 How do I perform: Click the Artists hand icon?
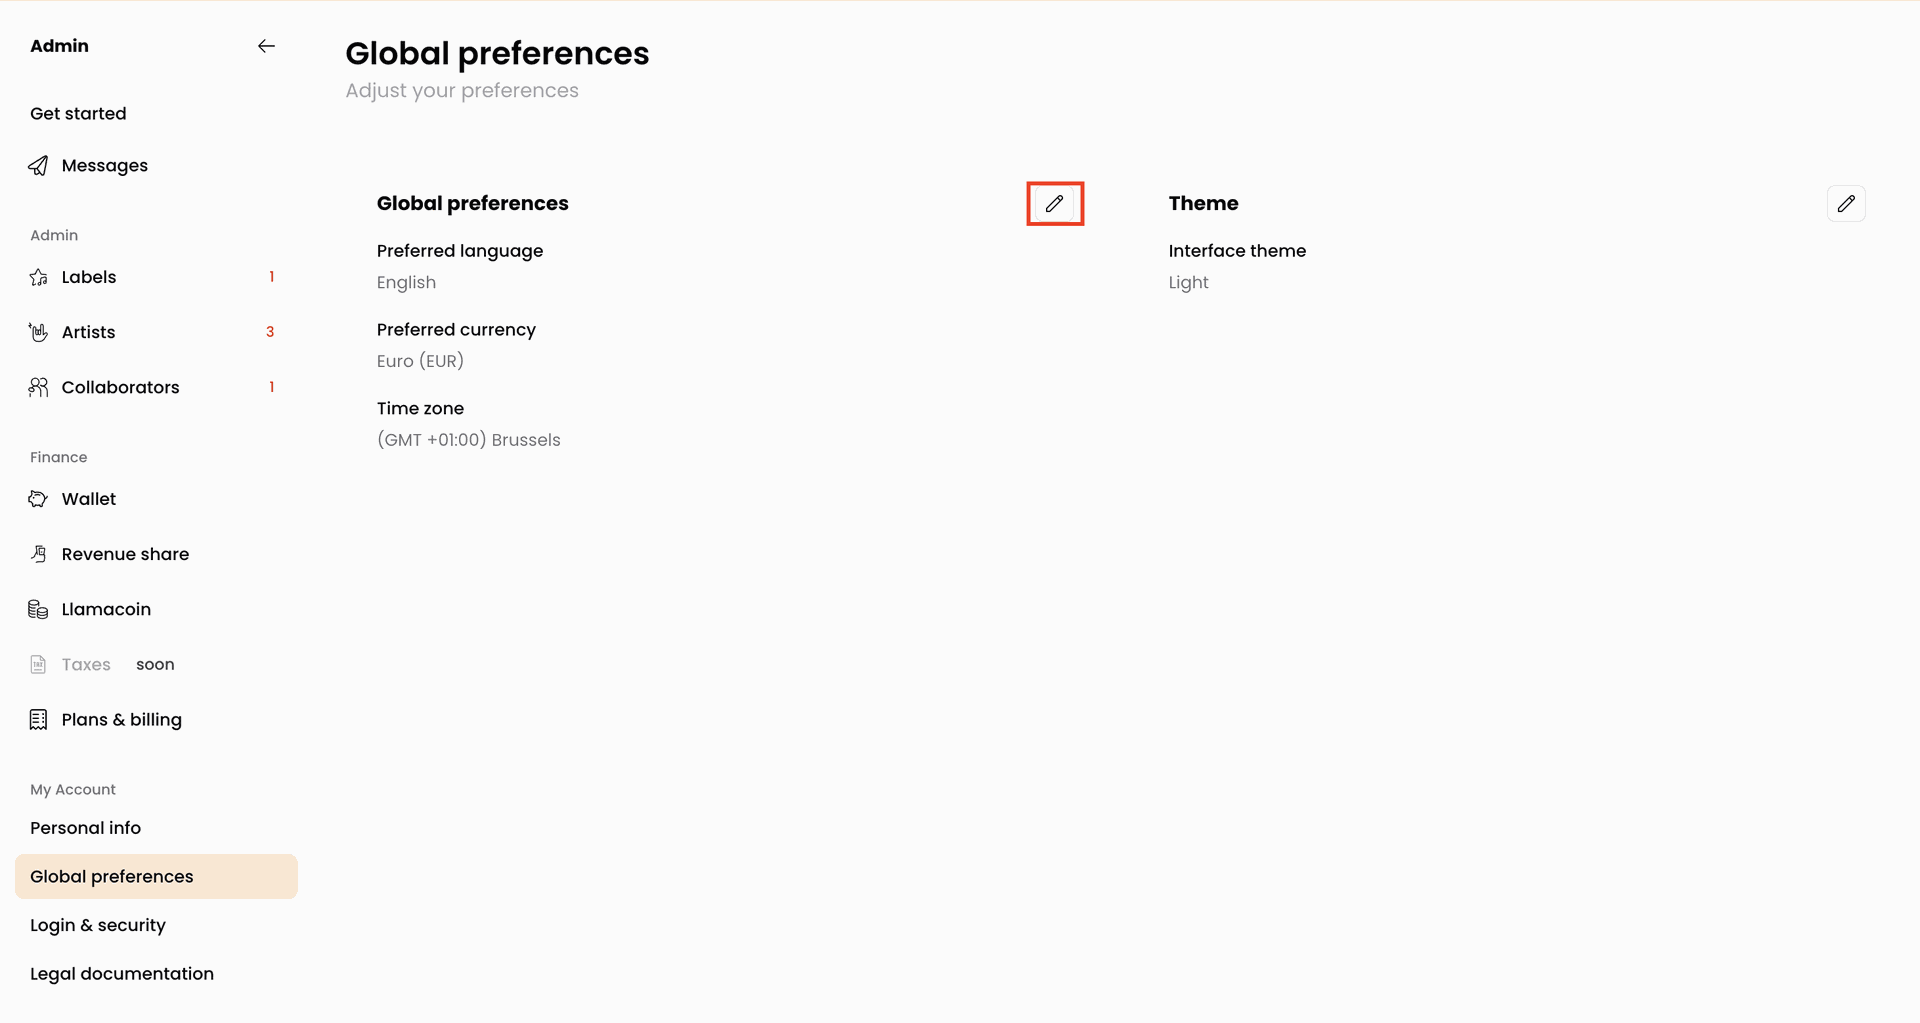coord(38,332)
